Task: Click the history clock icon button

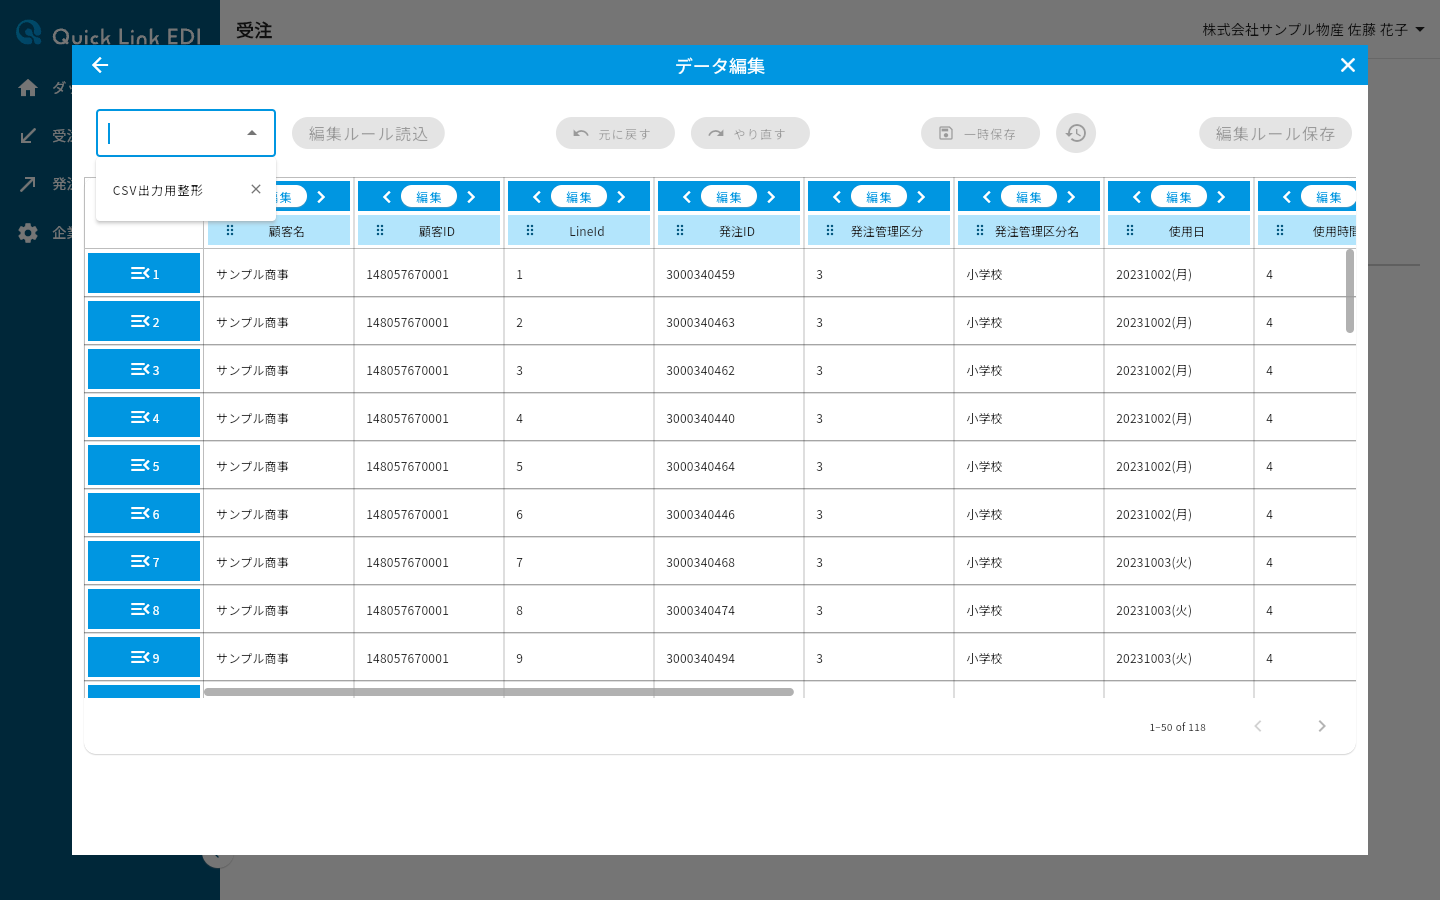Action: coord(1076,133)
